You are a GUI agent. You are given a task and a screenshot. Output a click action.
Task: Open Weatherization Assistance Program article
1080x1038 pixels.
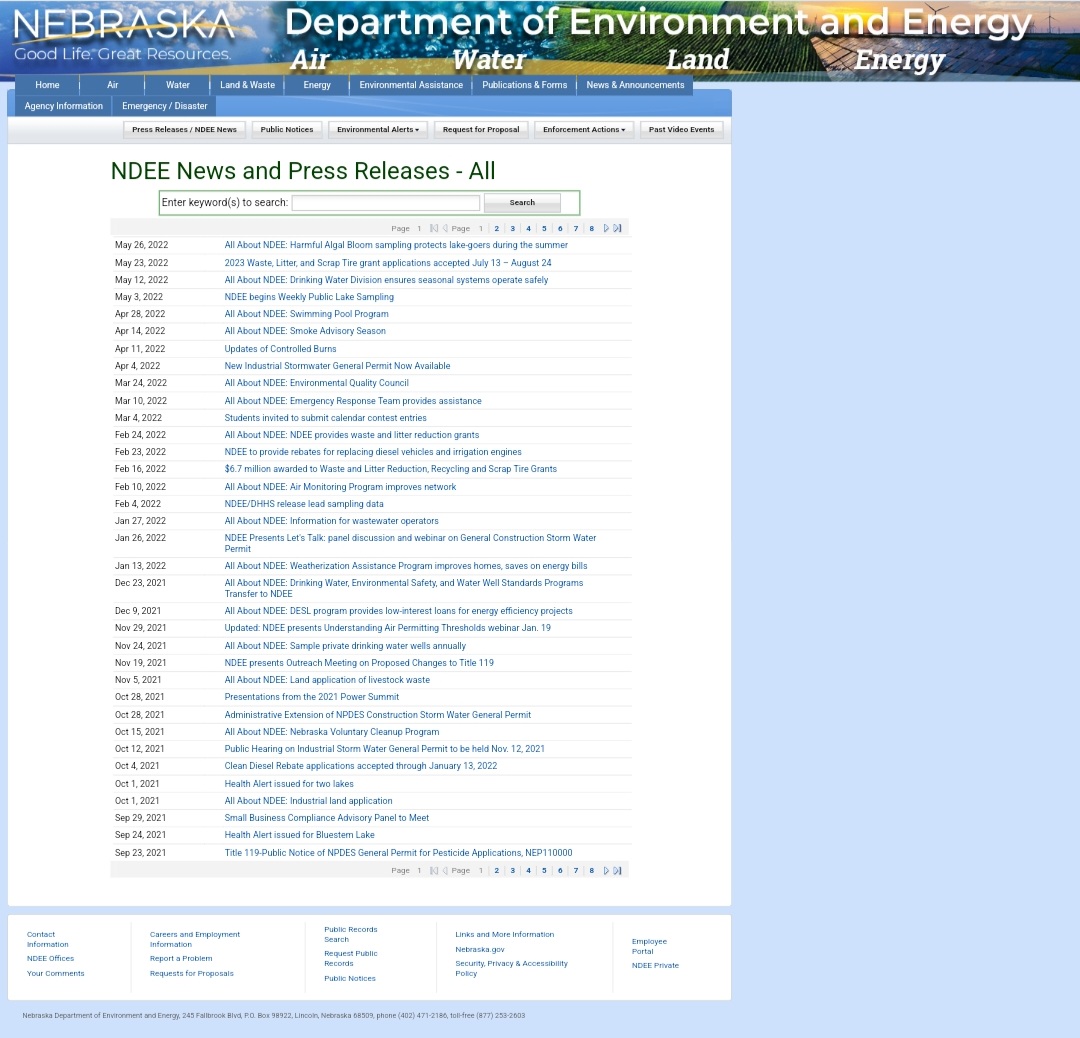point(406,566)
